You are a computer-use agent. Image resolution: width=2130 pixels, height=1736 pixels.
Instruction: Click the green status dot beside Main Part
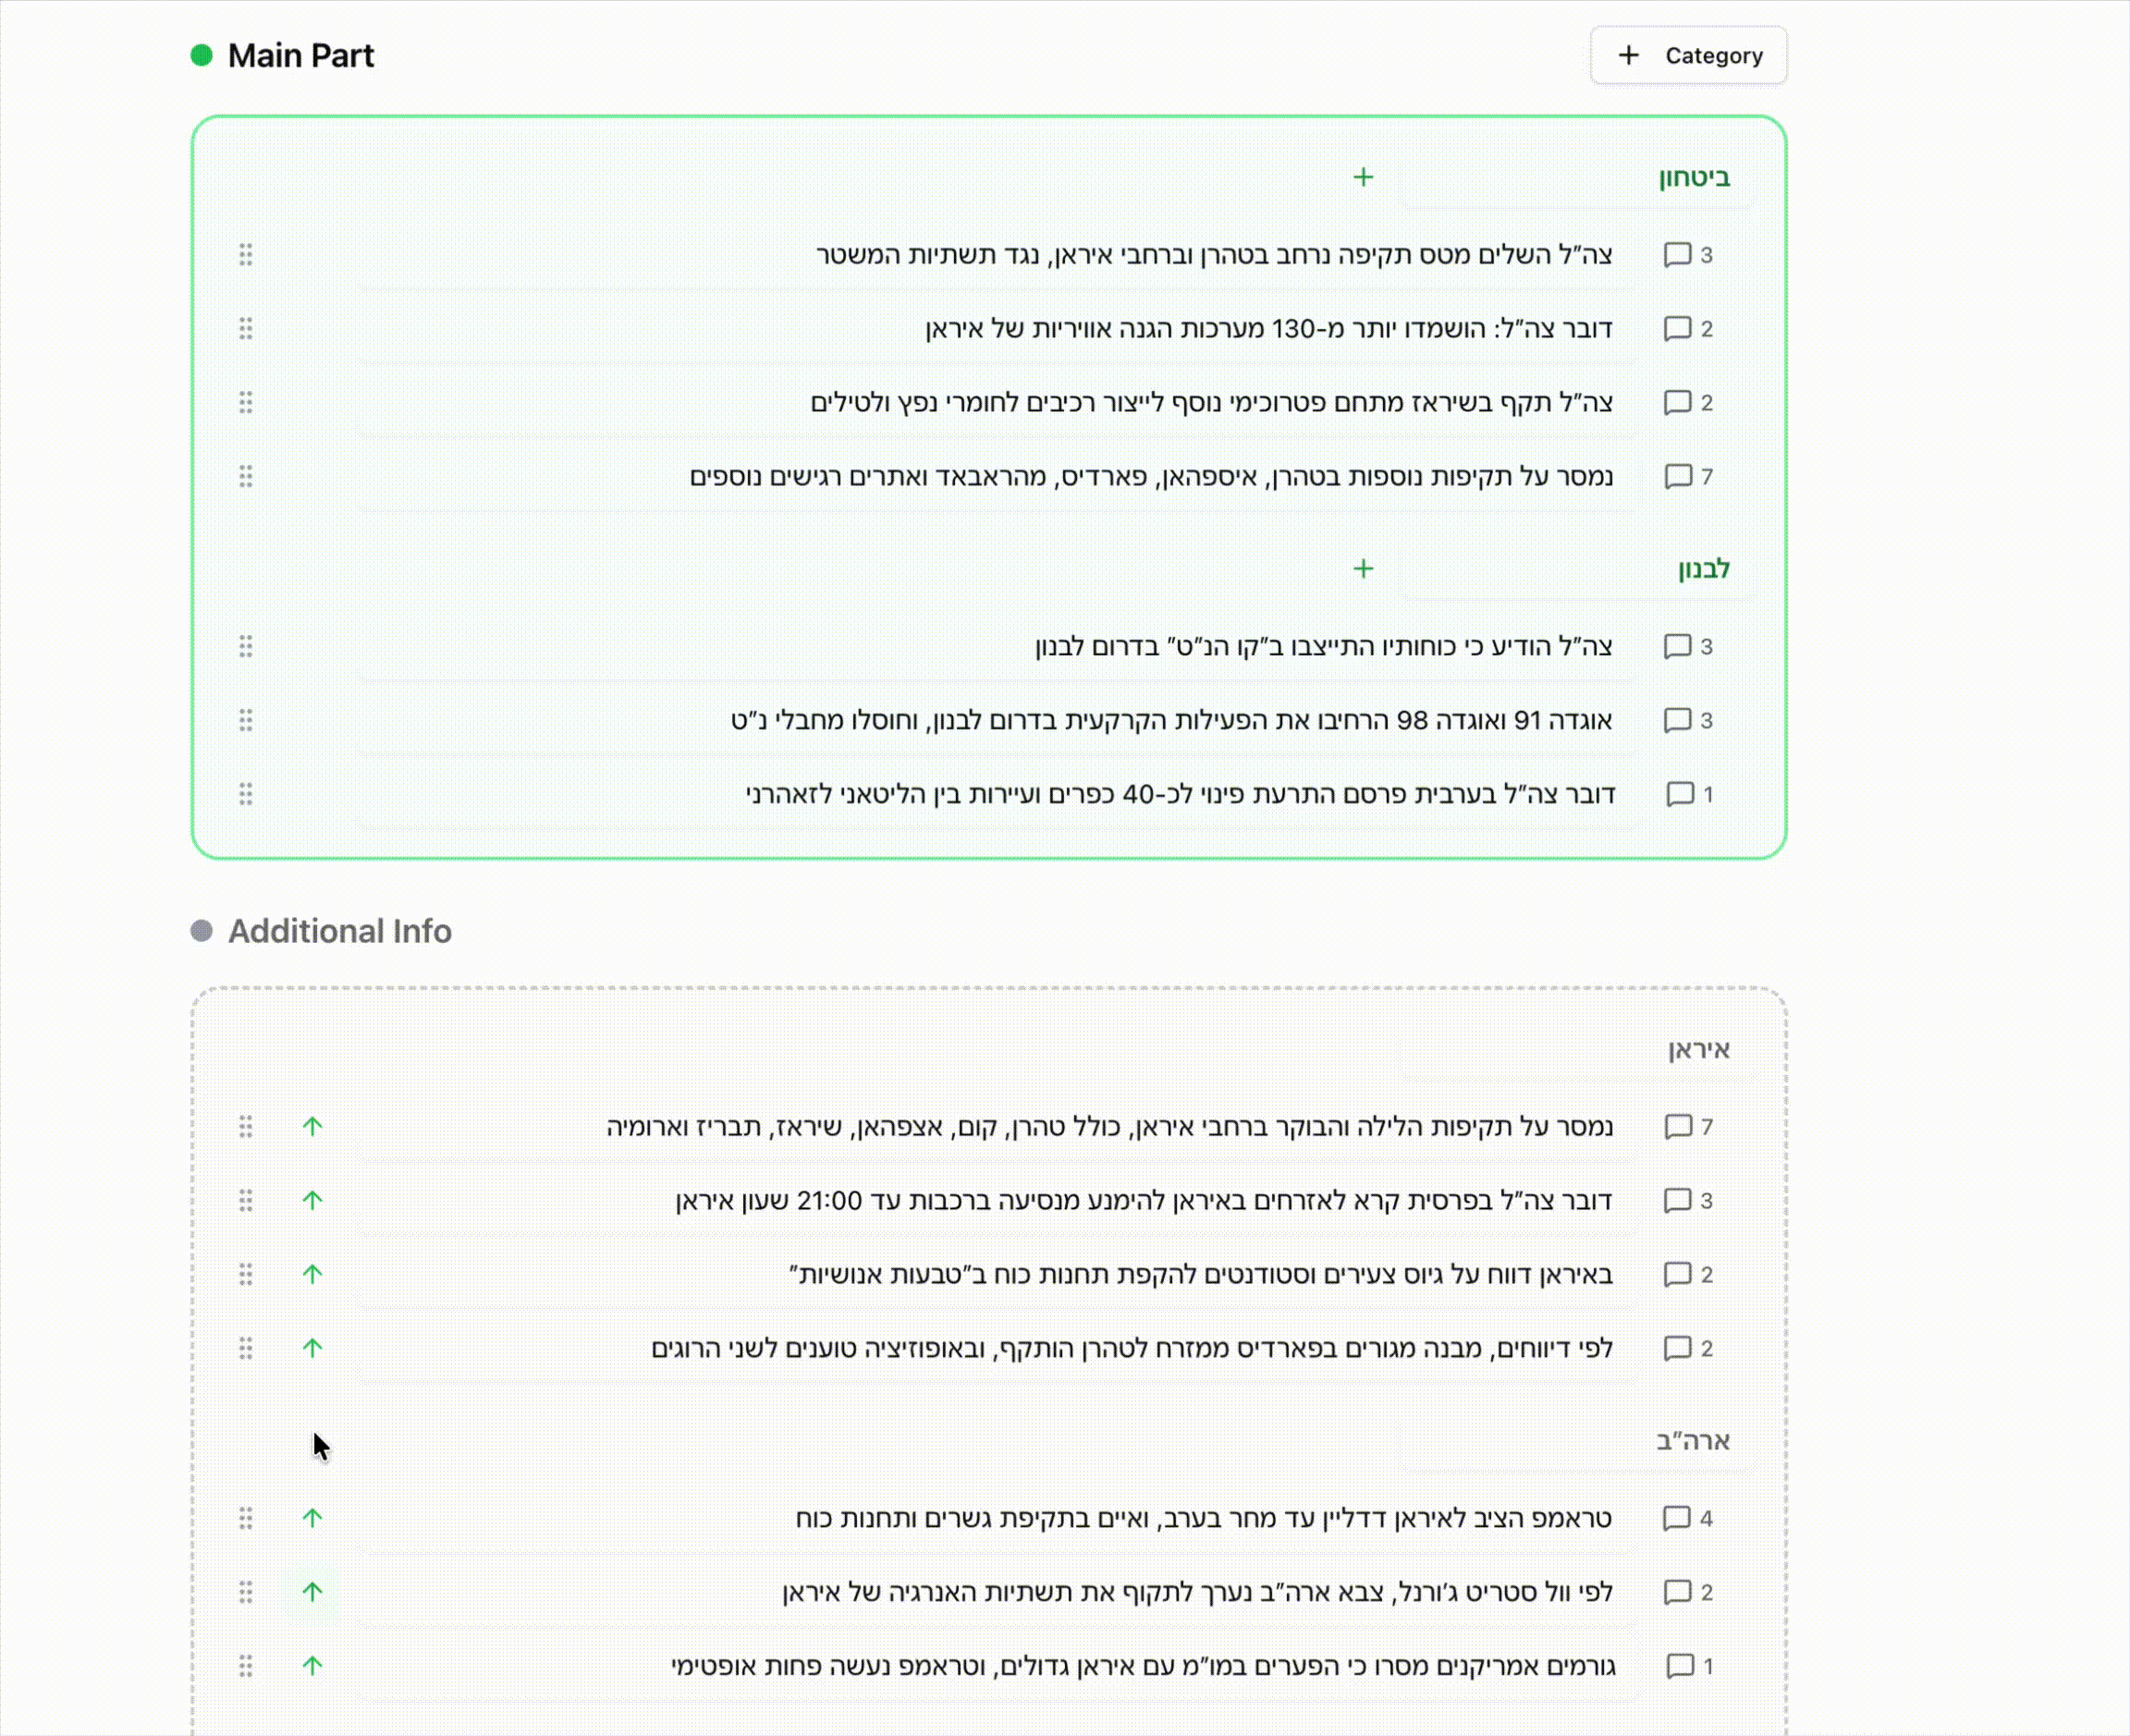(201, 55)
